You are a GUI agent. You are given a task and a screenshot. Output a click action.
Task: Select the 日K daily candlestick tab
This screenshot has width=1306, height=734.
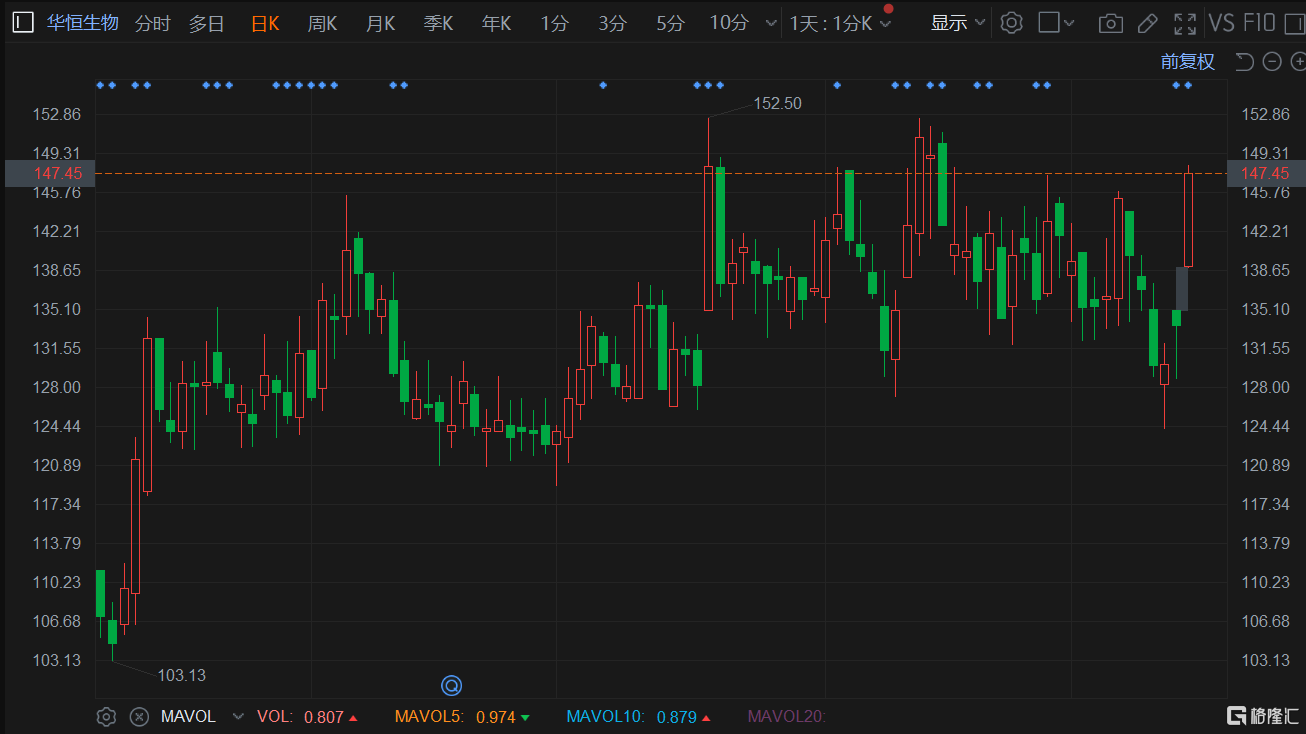coord(265,23)
